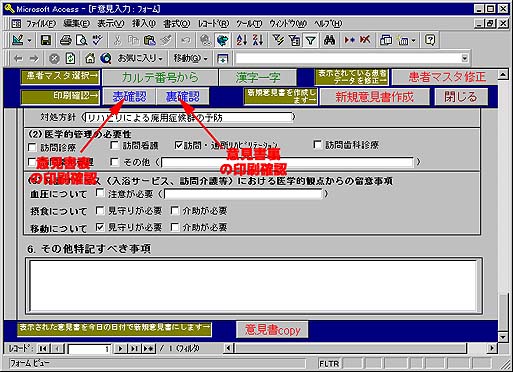The image size is (513, 372).
Task: Uncheck 移動 見守りが必要 checkbox
Action: tap(100, 227)
